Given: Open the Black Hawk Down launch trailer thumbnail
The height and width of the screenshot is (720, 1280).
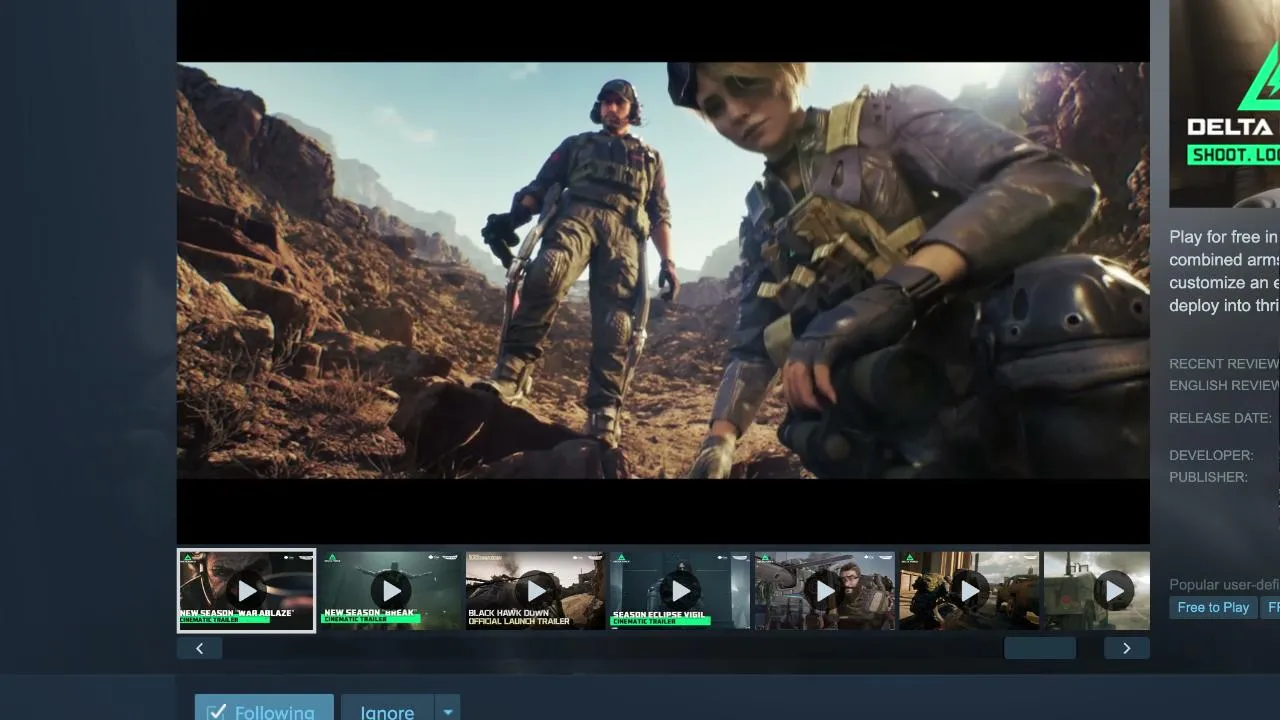Looking at the screenshot, I should coord(535,590).
